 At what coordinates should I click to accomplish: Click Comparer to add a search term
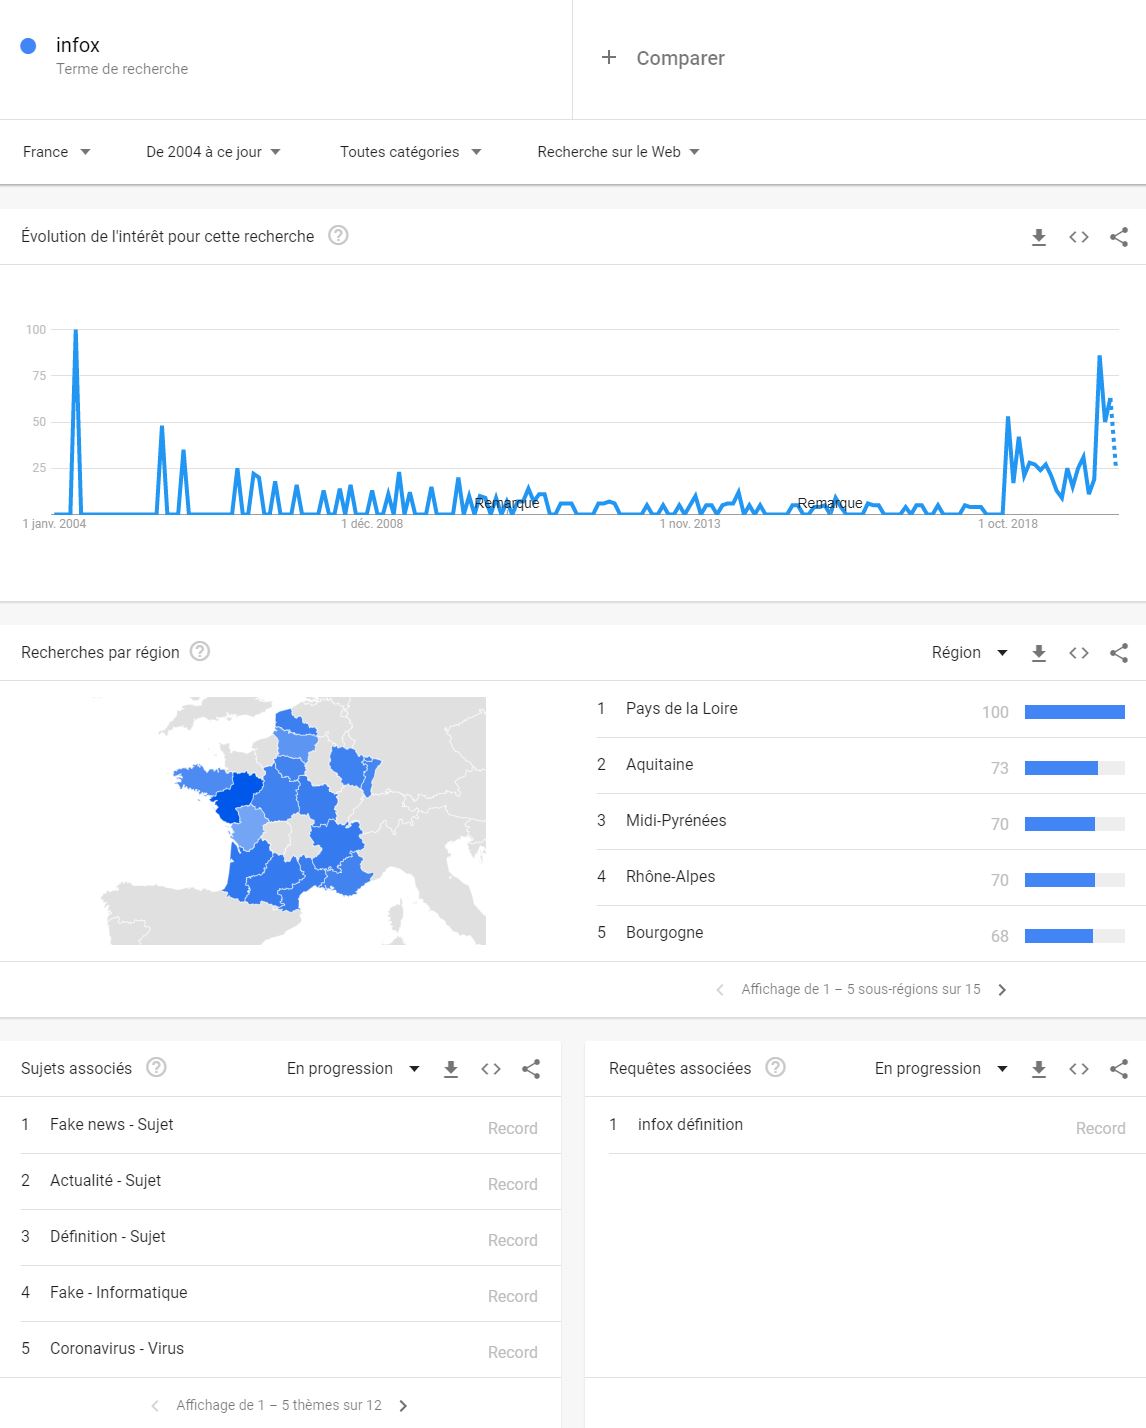pos(663,58)
